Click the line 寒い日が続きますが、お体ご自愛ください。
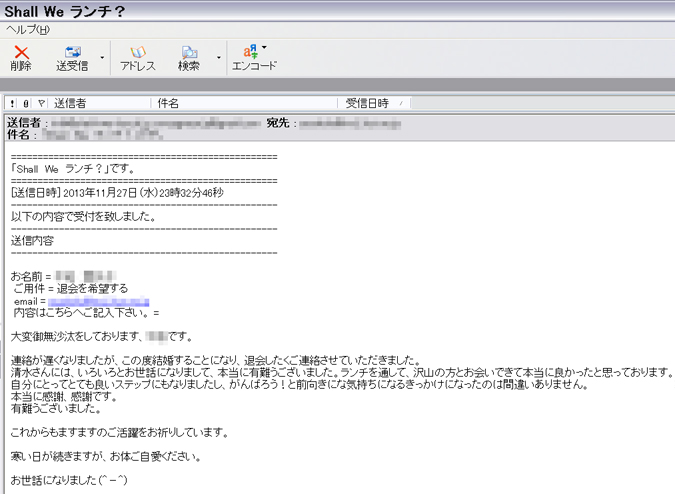Screen dimensions: 675x494 tap(106, 456)
